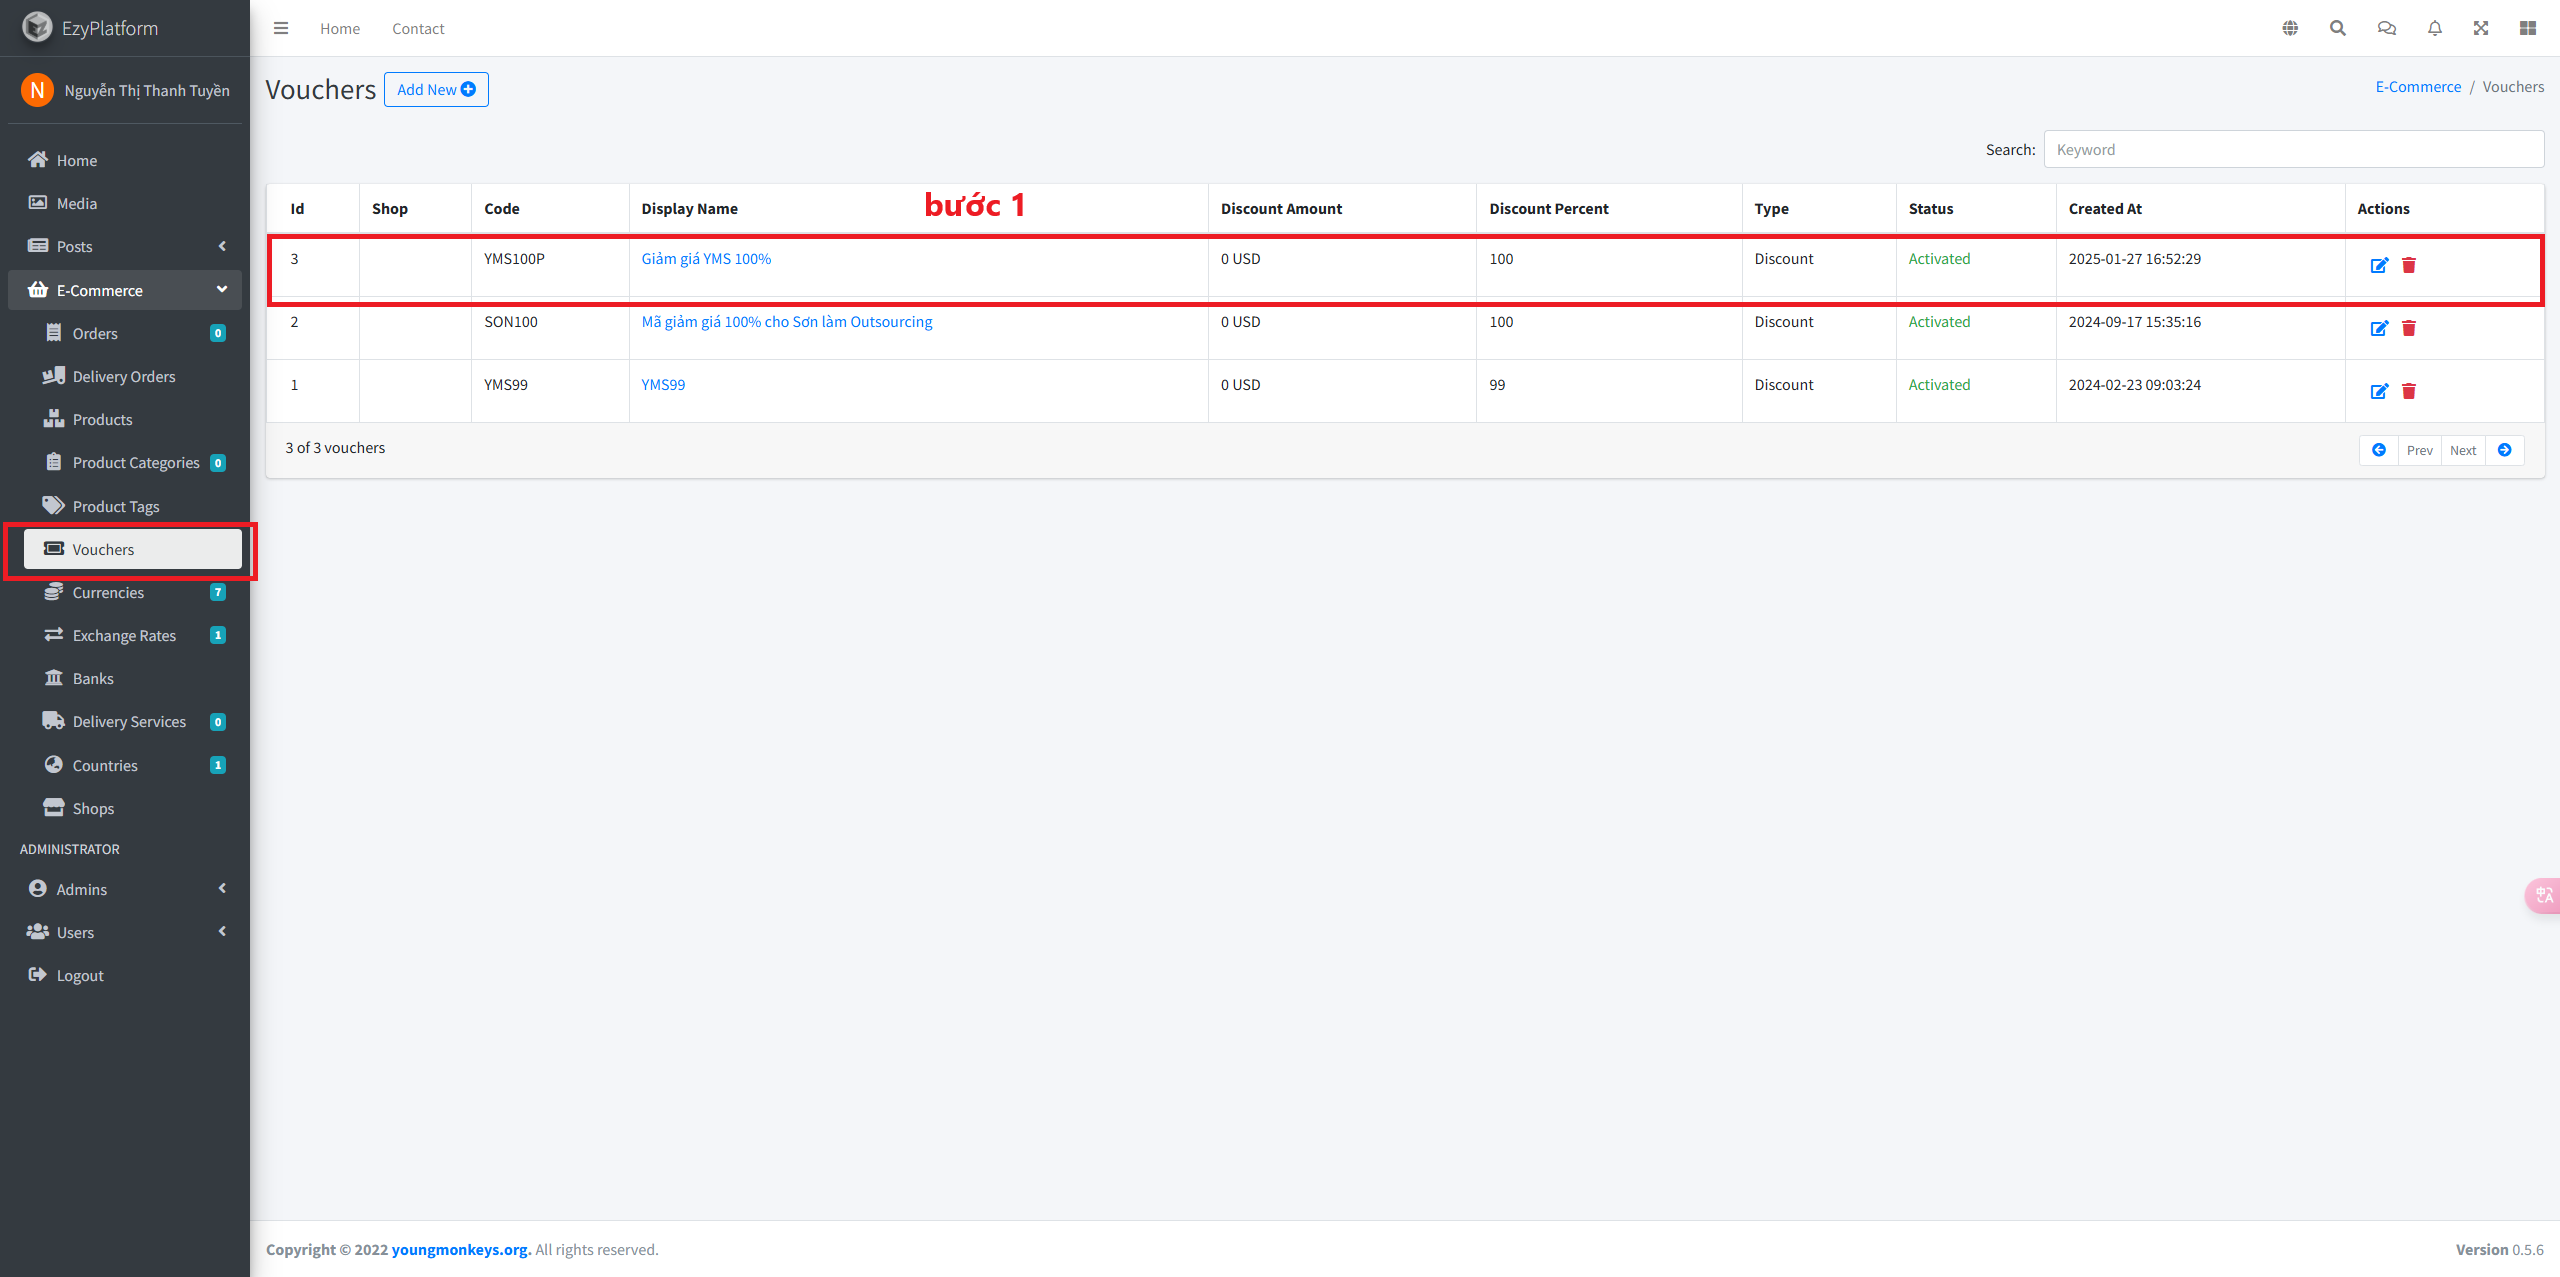The image size is (2560, 1277).
Task: Click the E-Commerce breadcrumb link
Action: [x=2418, y=87]
